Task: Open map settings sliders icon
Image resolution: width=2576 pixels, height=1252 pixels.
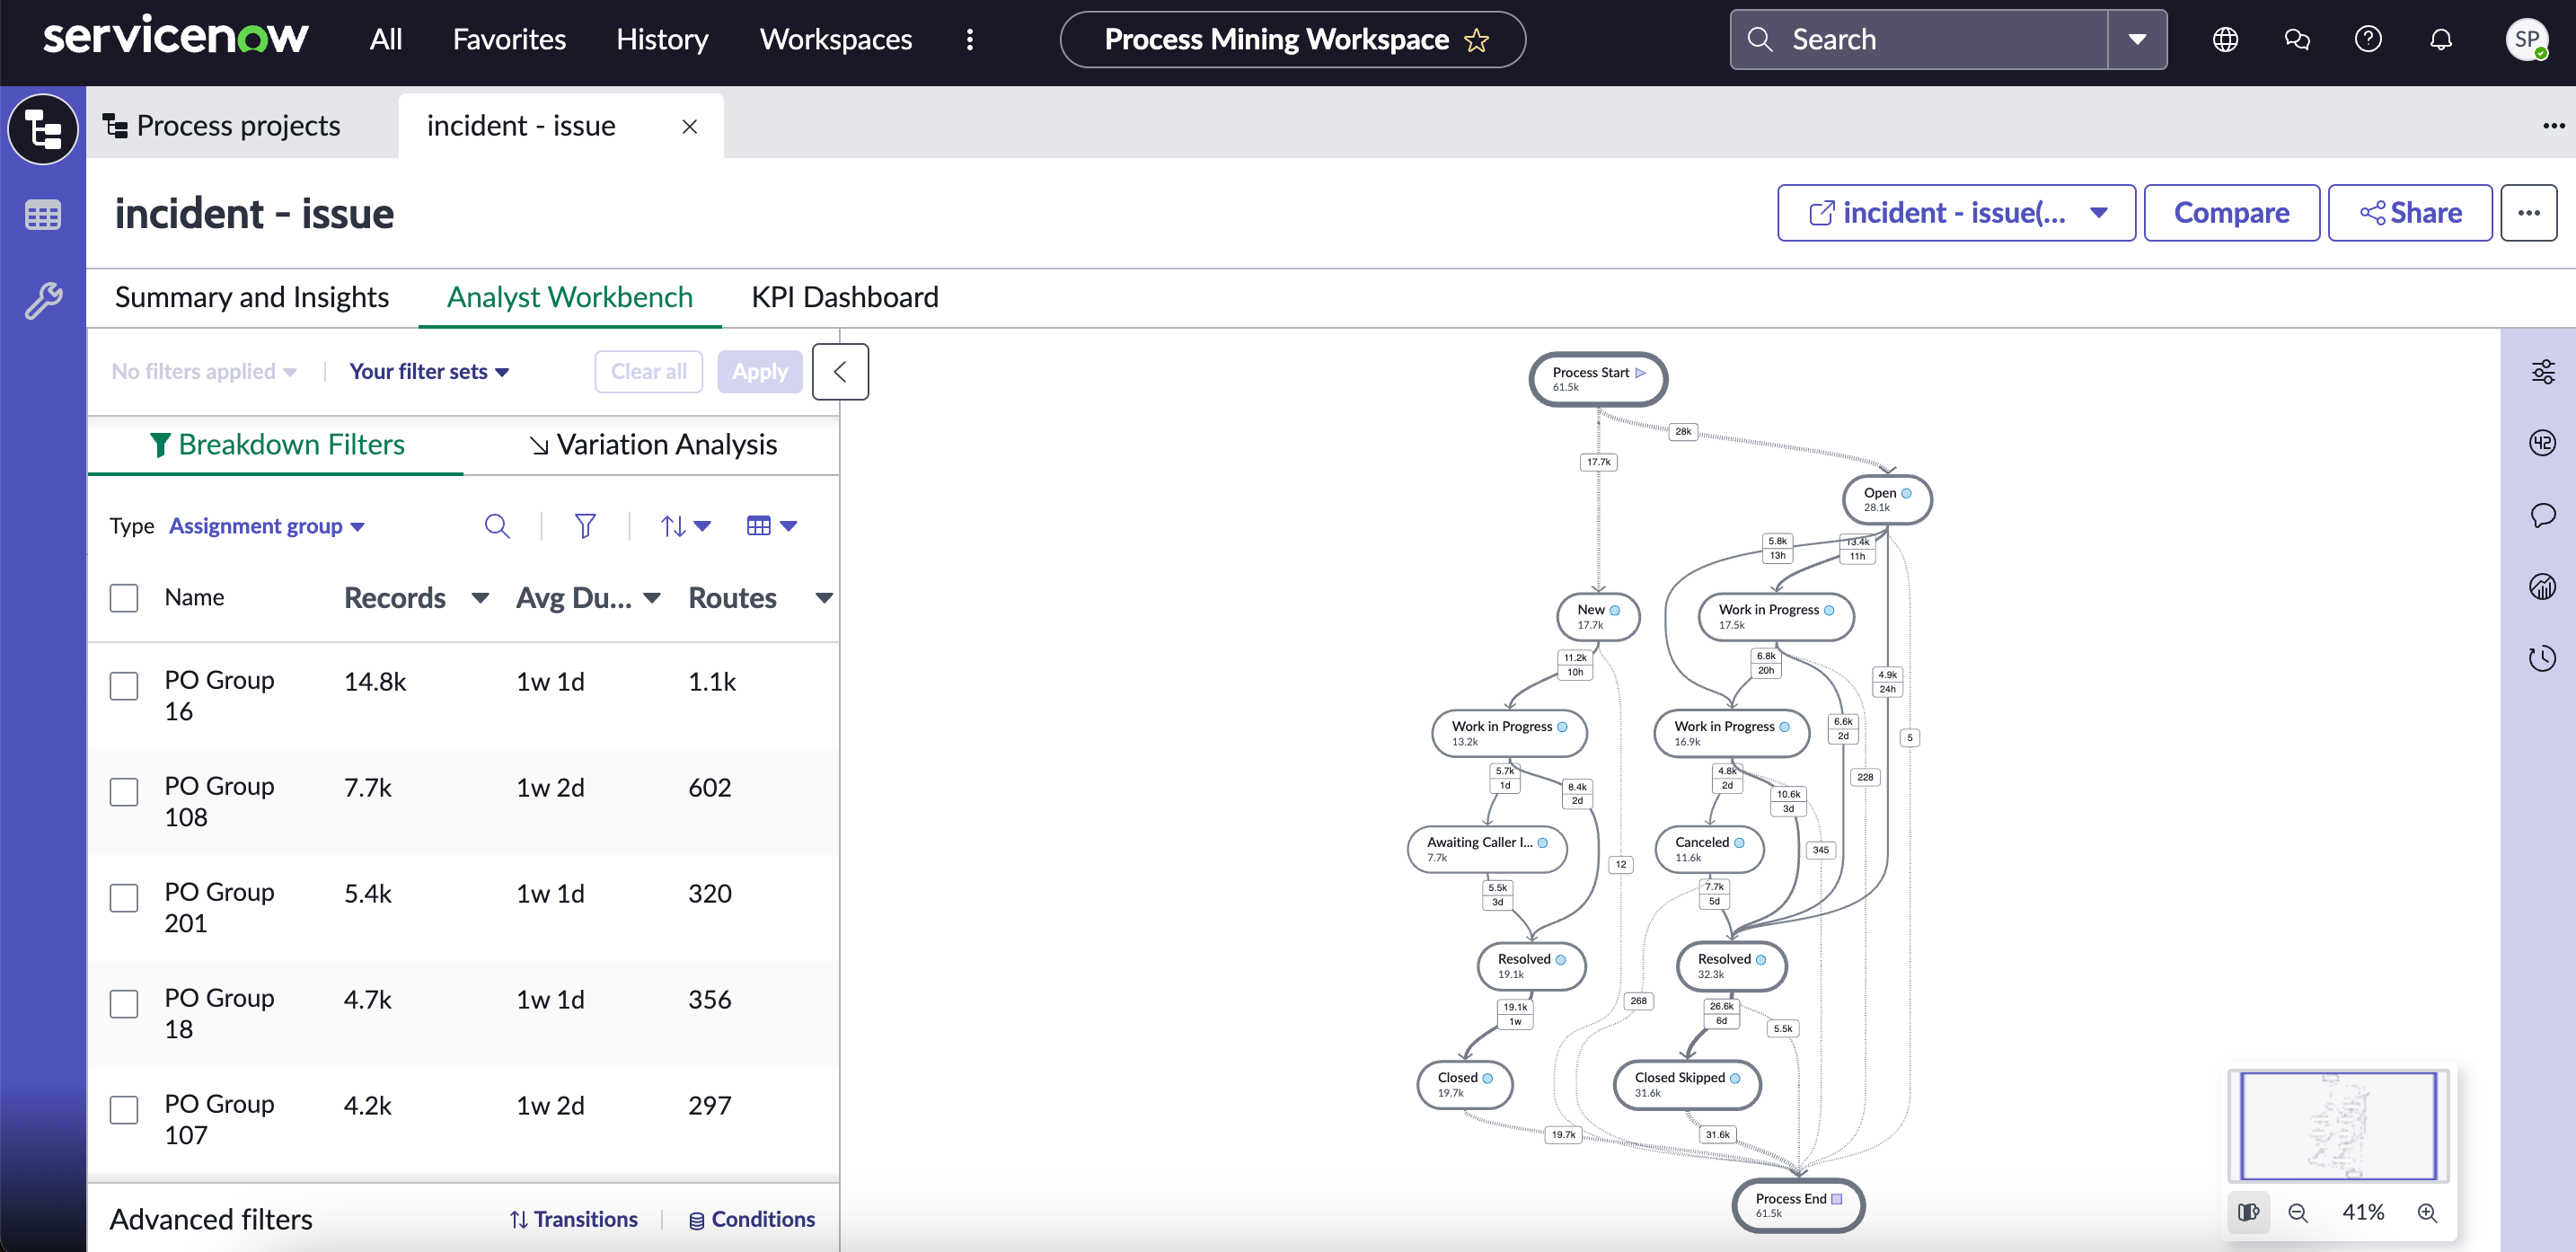Action: [x=2543, y=372]
